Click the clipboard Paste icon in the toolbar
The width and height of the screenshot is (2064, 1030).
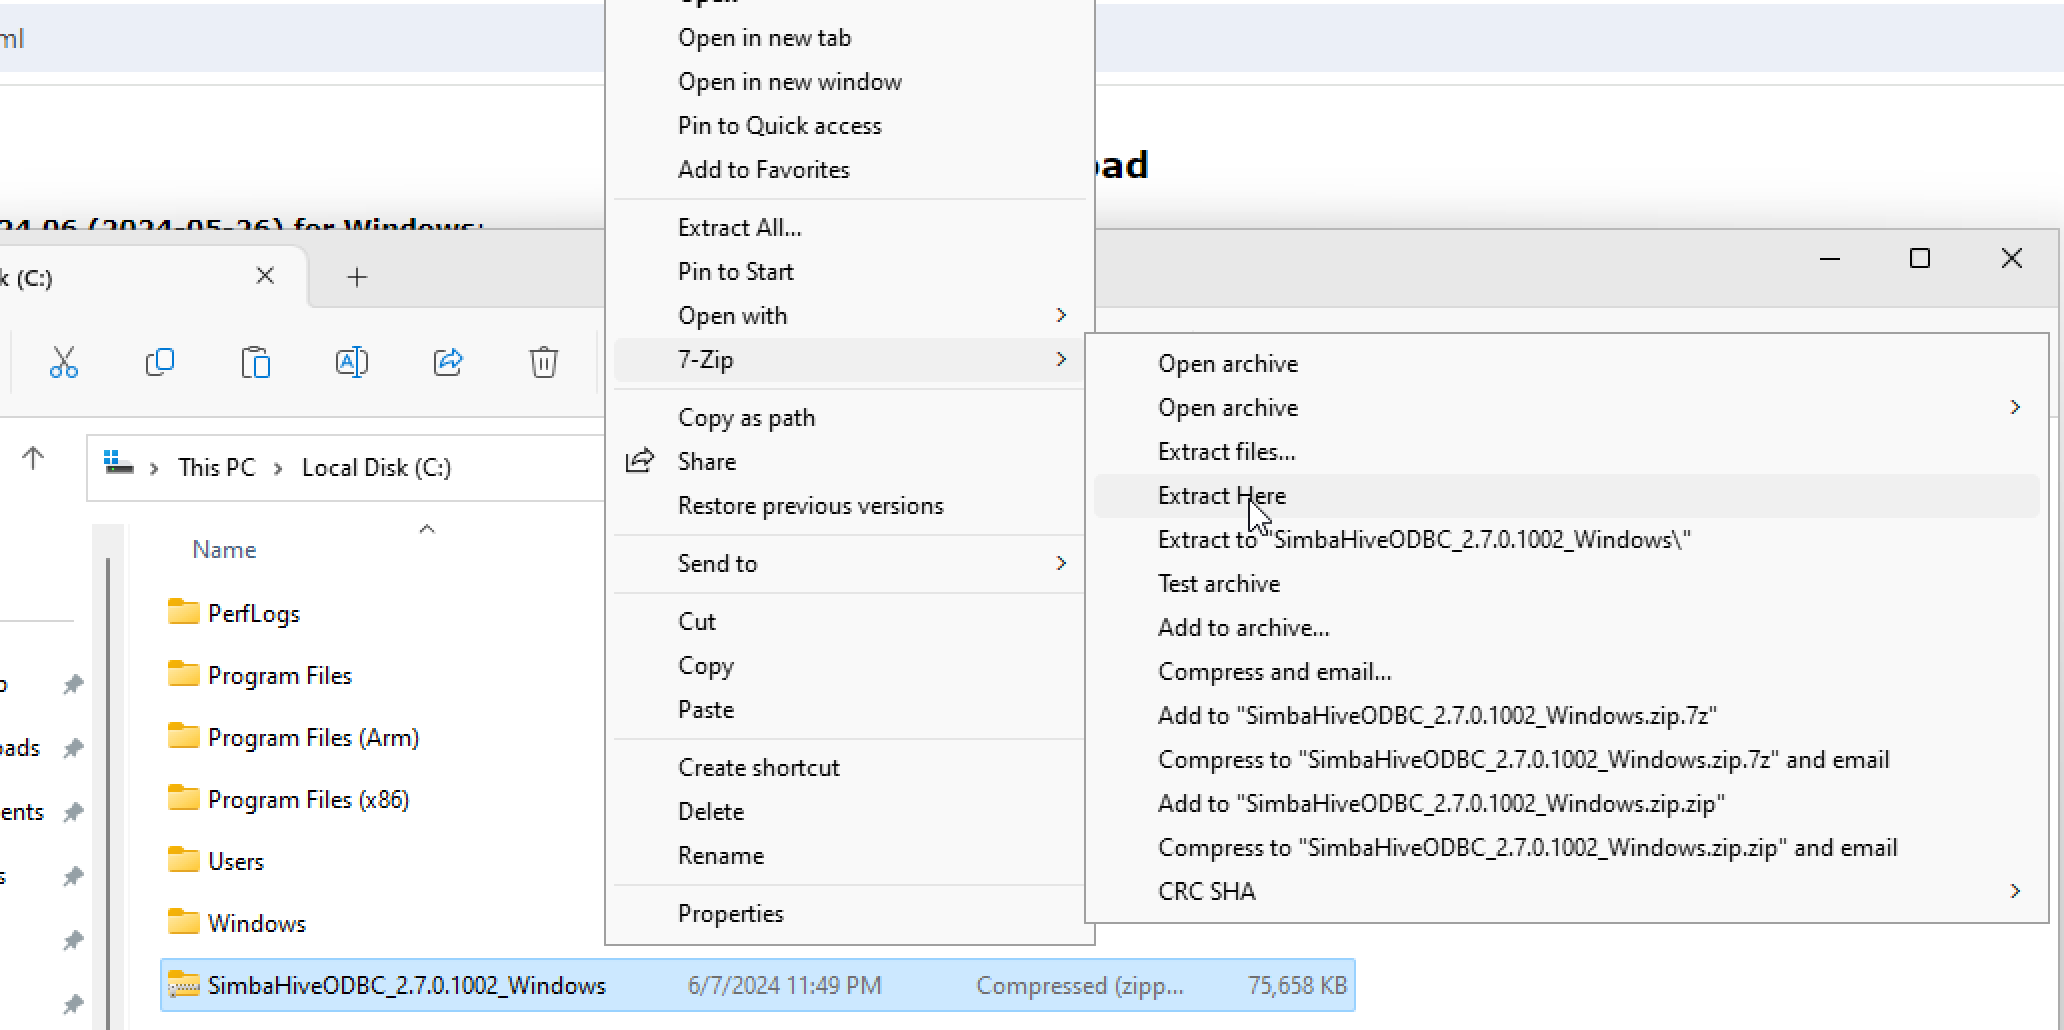click(x=256, y=362)
